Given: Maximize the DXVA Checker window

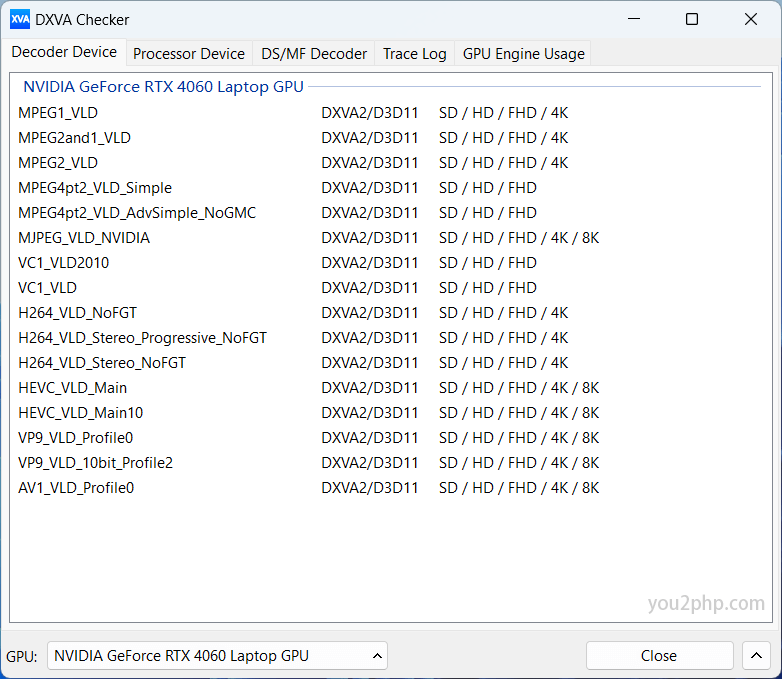Looking at the screenshot, I should coord(692,19).
